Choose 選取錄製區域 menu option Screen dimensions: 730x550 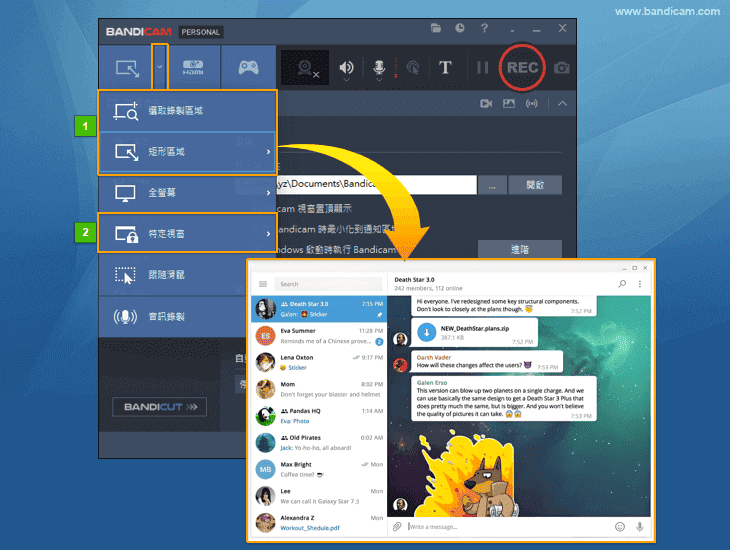point(187,111)
